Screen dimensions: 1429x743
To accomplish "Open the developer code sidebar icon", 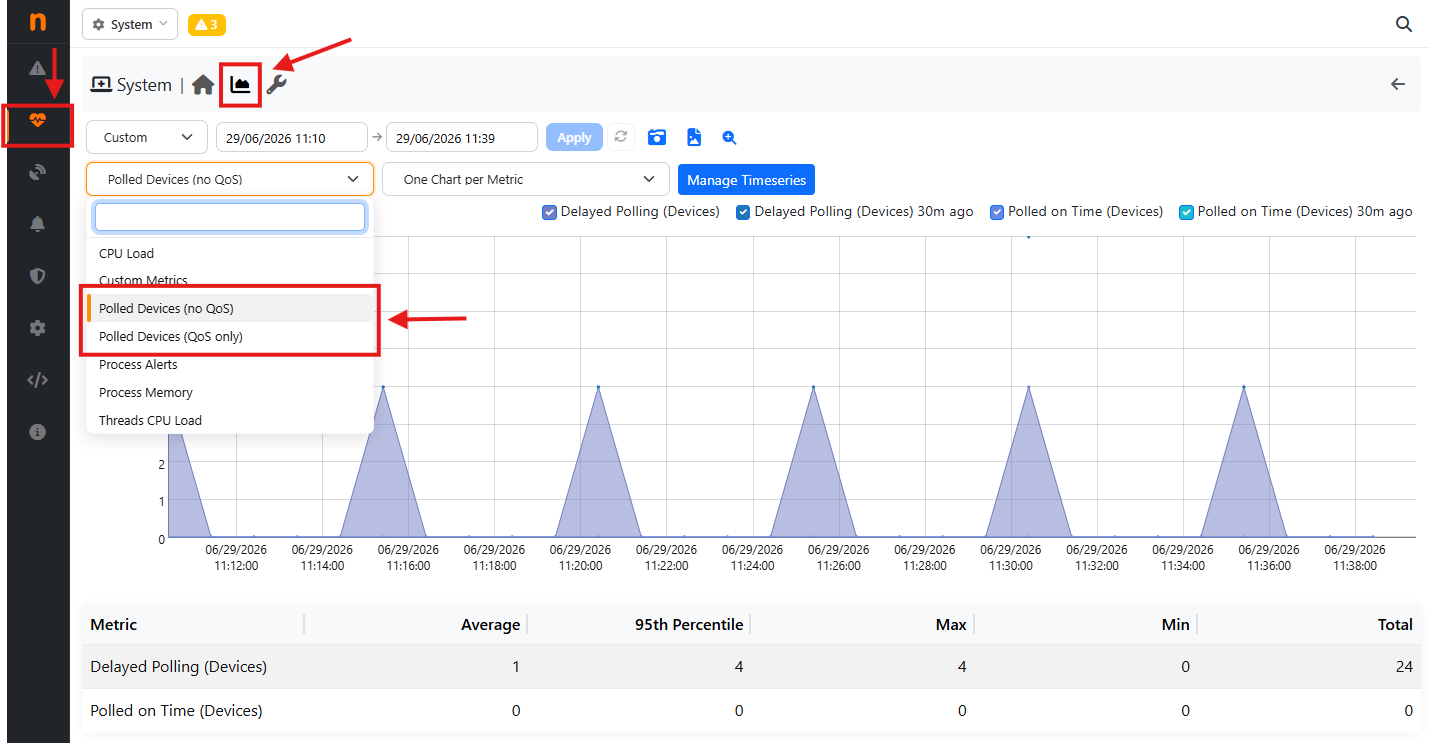I will tap(38, 380).
